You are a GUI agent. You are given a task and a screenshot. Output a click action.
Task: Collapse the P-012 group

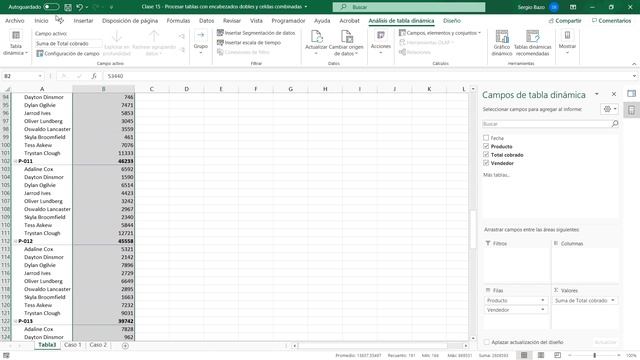(16, 241)
